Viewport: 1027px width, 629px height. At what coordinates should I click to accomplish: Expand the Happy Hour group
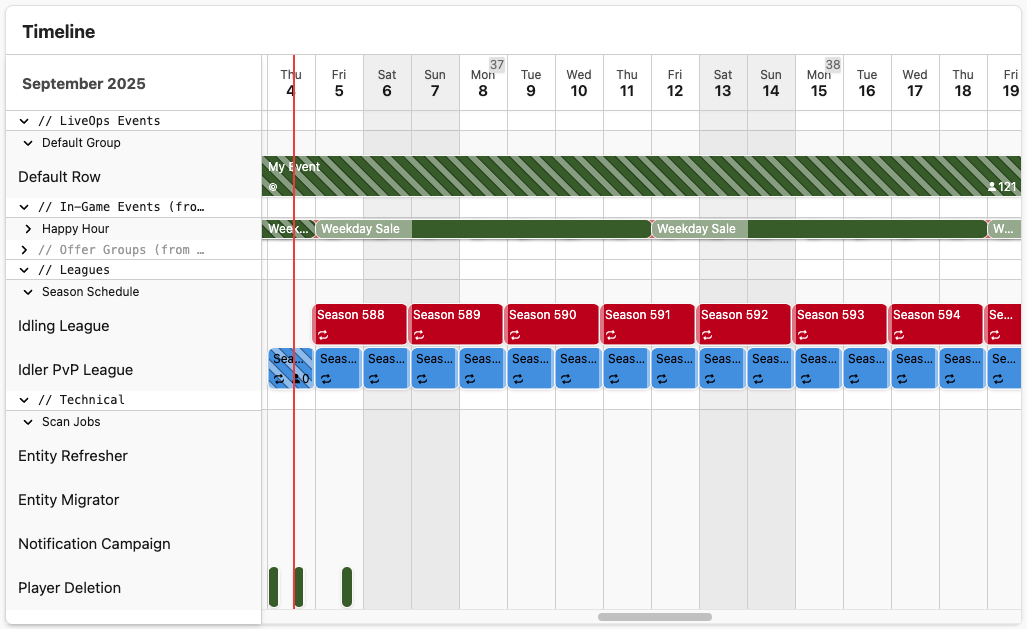[x=28, y=229]
